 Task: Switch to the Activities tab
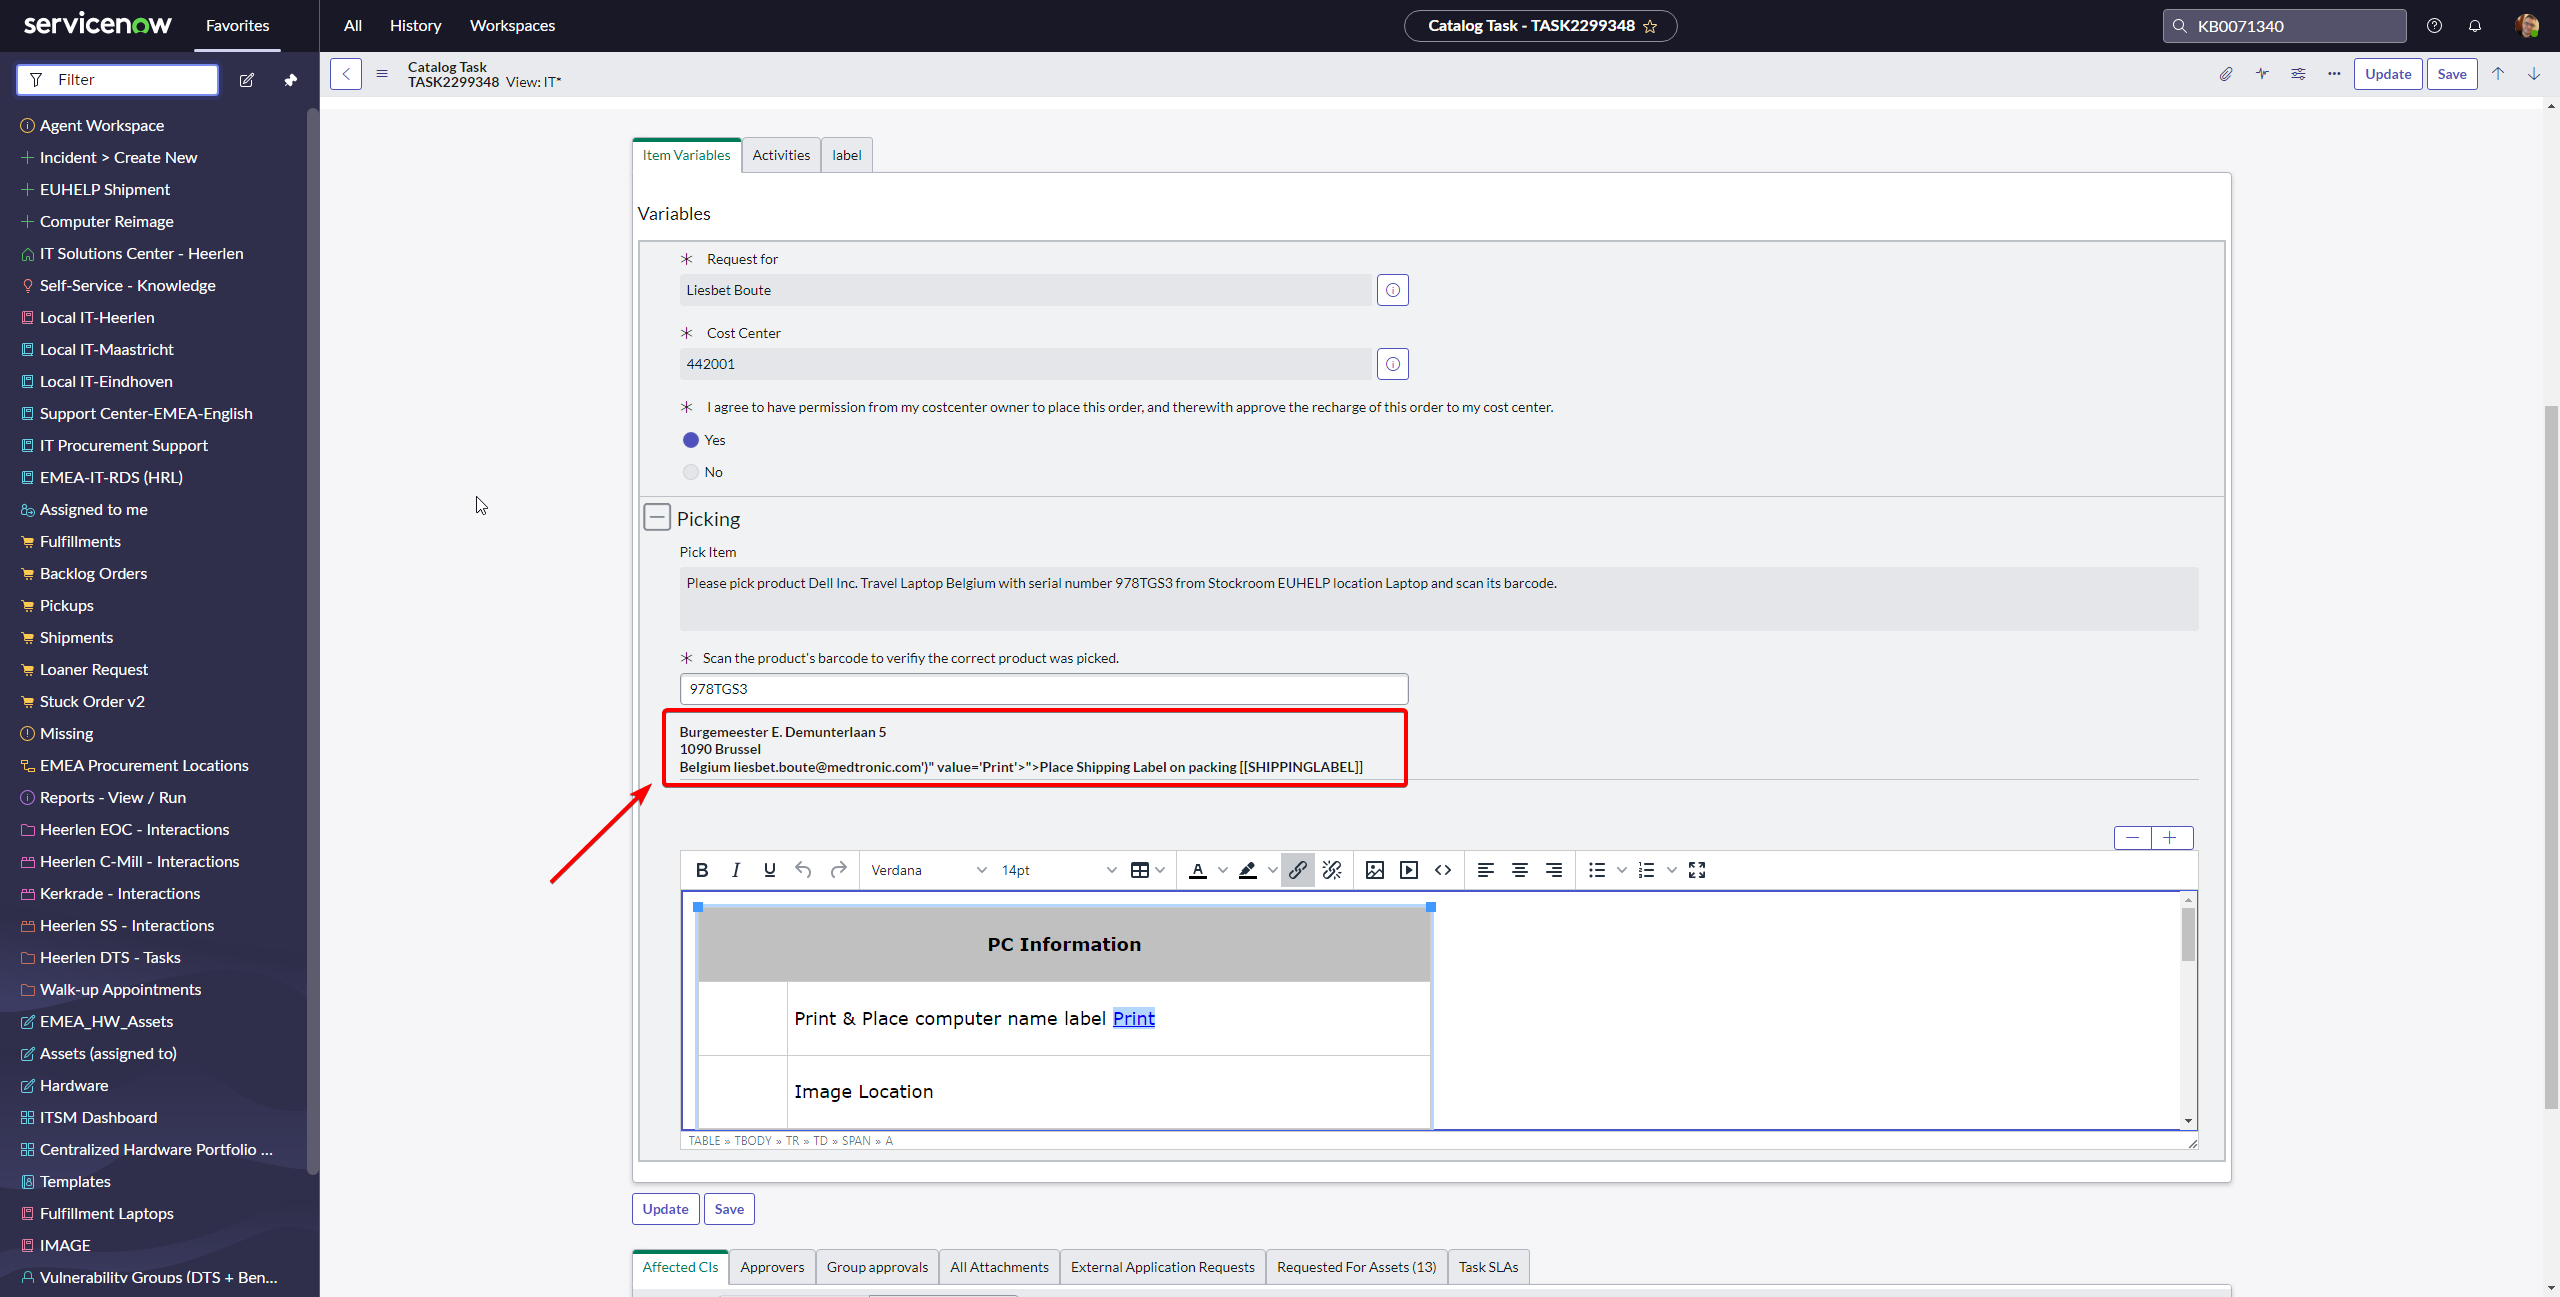point(781,155)
